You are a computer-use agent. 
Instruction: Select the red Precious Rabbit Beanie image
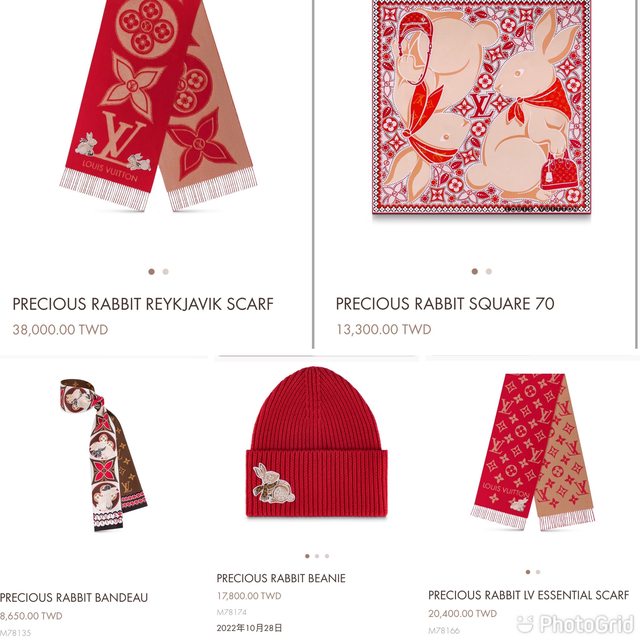[316, 442]
